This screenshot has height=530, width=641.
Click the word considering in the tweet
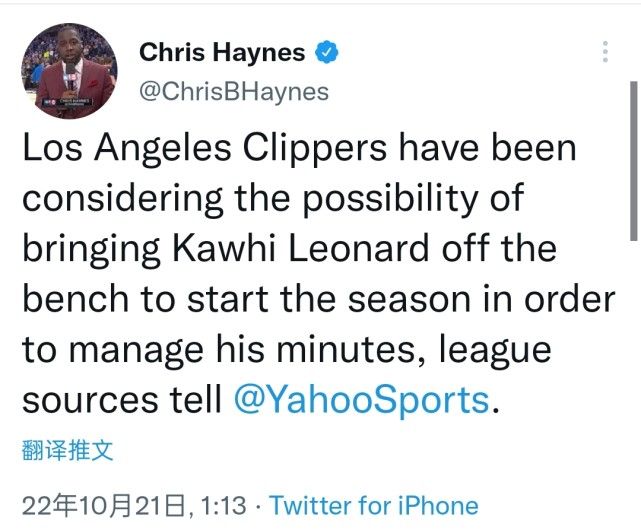tap(123, 199)
